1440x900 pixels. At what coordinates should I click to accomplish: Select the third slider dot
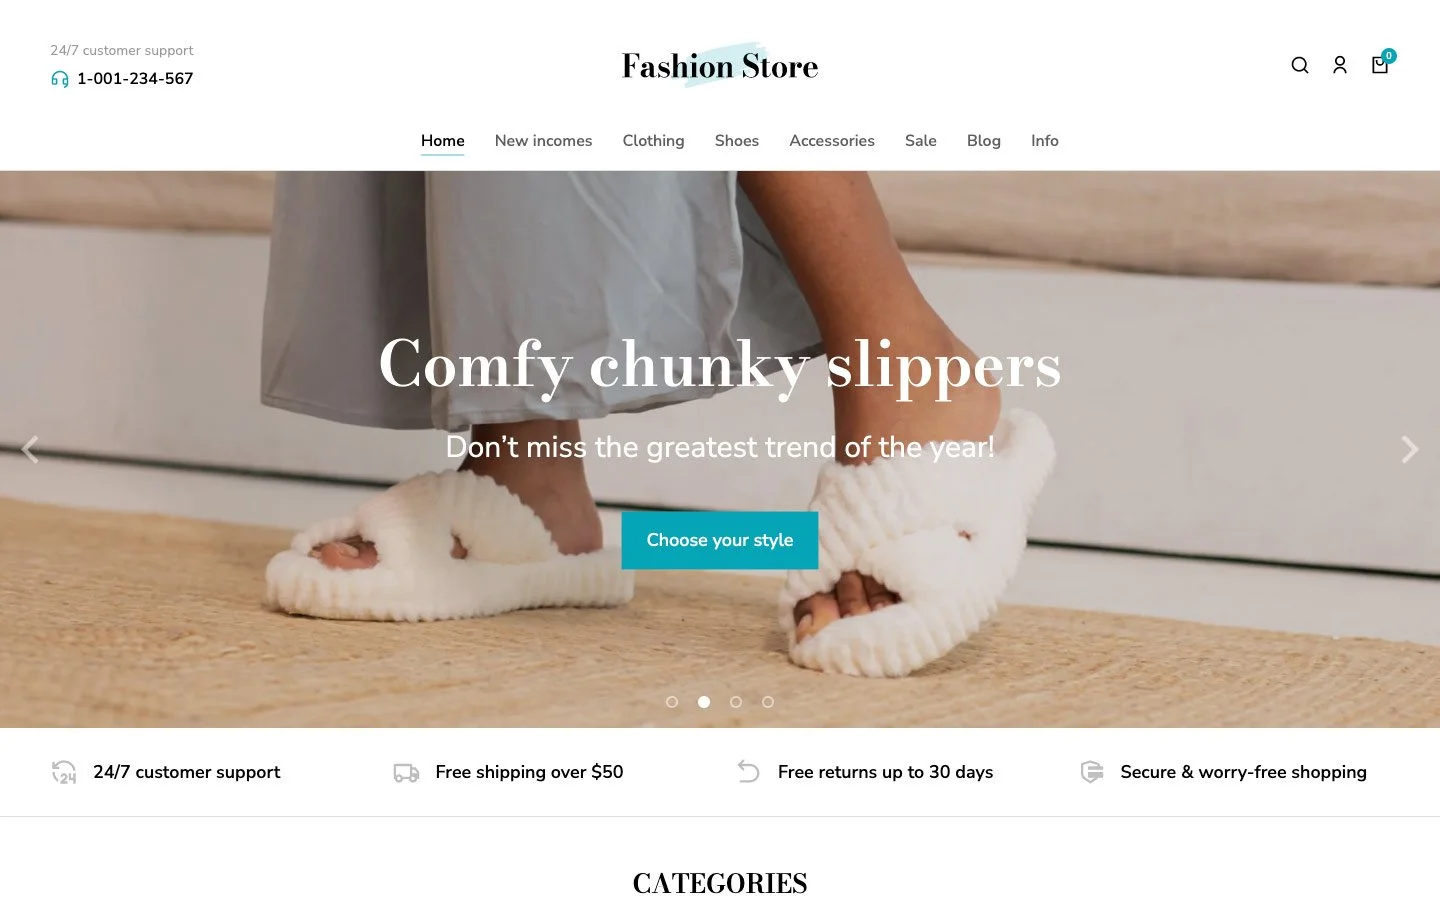[736, 702]
